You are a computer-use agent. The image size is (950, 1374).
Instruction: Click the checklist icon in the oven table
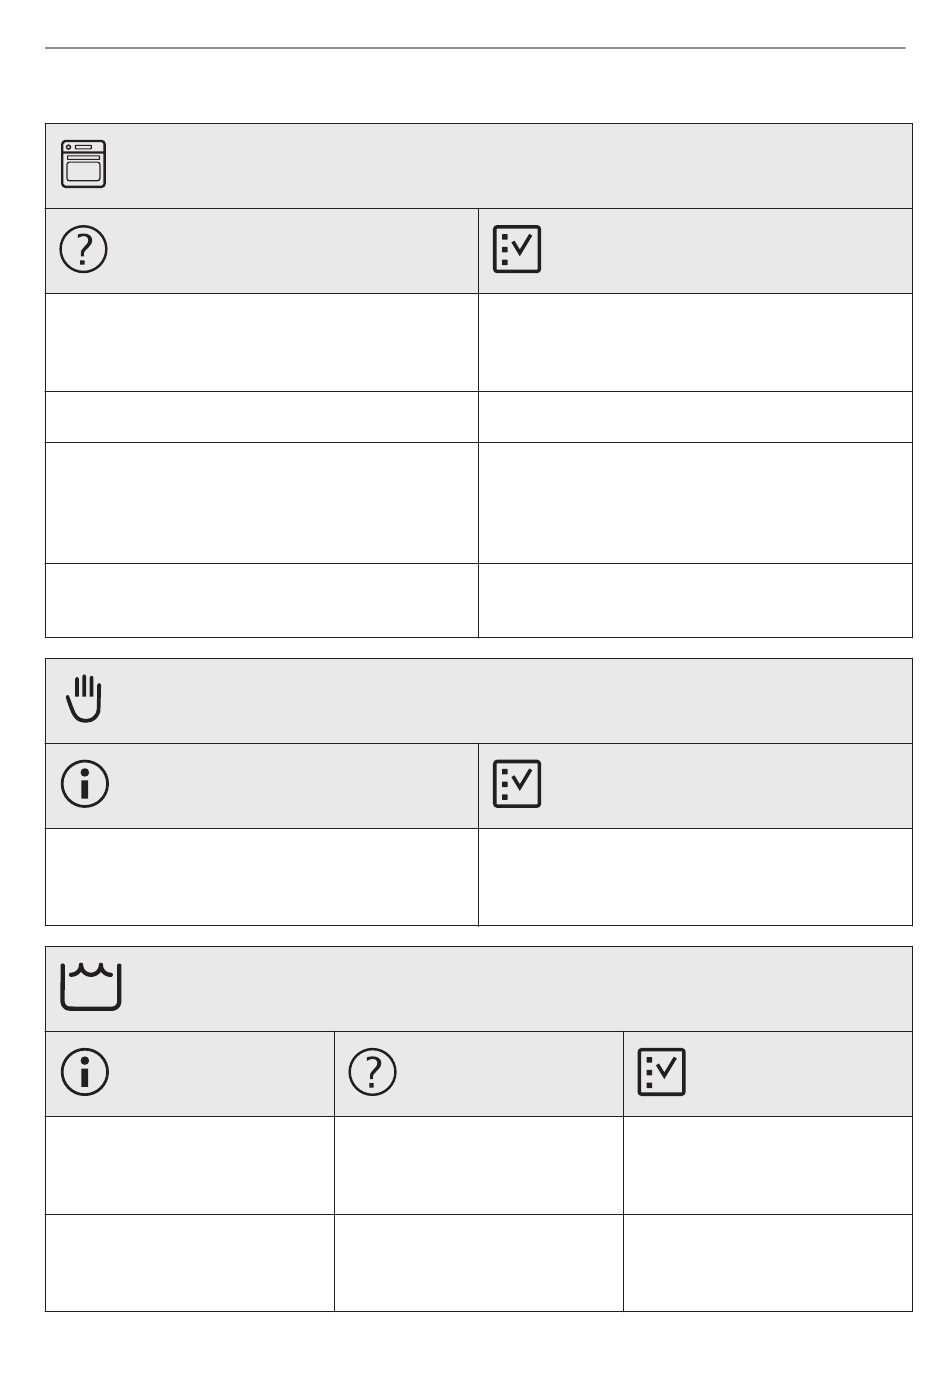517,249
